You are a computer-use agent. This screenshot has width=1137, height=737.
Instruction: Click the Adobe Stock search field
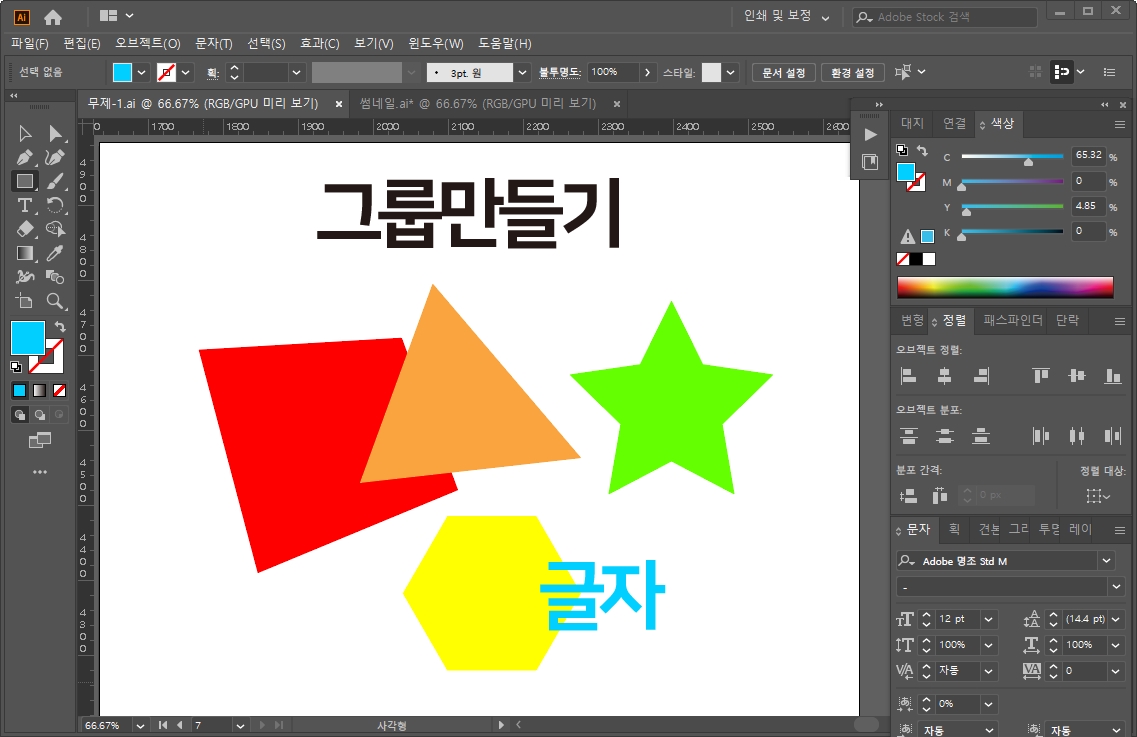pos(944,17)
